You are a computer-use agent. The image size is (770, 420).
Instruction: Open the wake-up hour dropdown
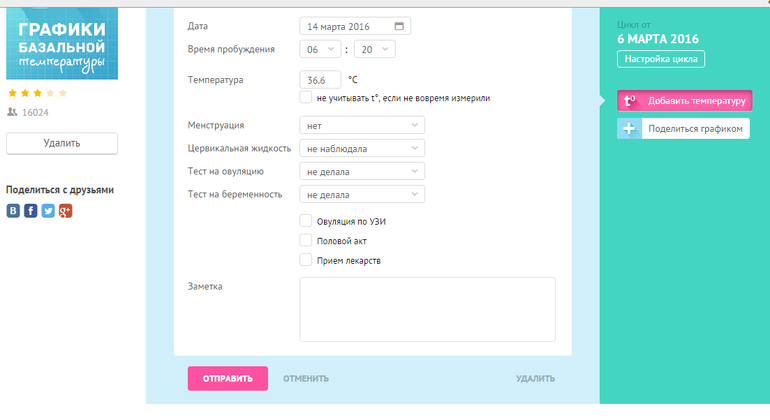coord(319,49)
